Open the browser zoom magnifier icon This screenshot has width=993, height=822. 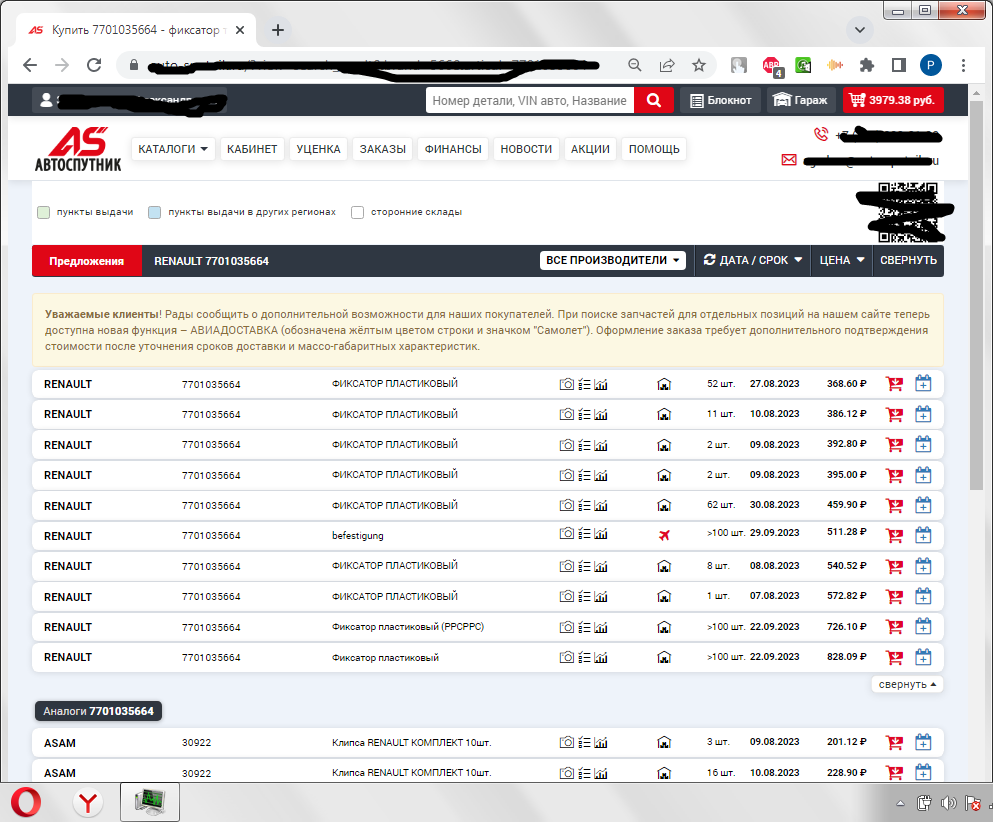pyautogui.click(x=635, y=65)
